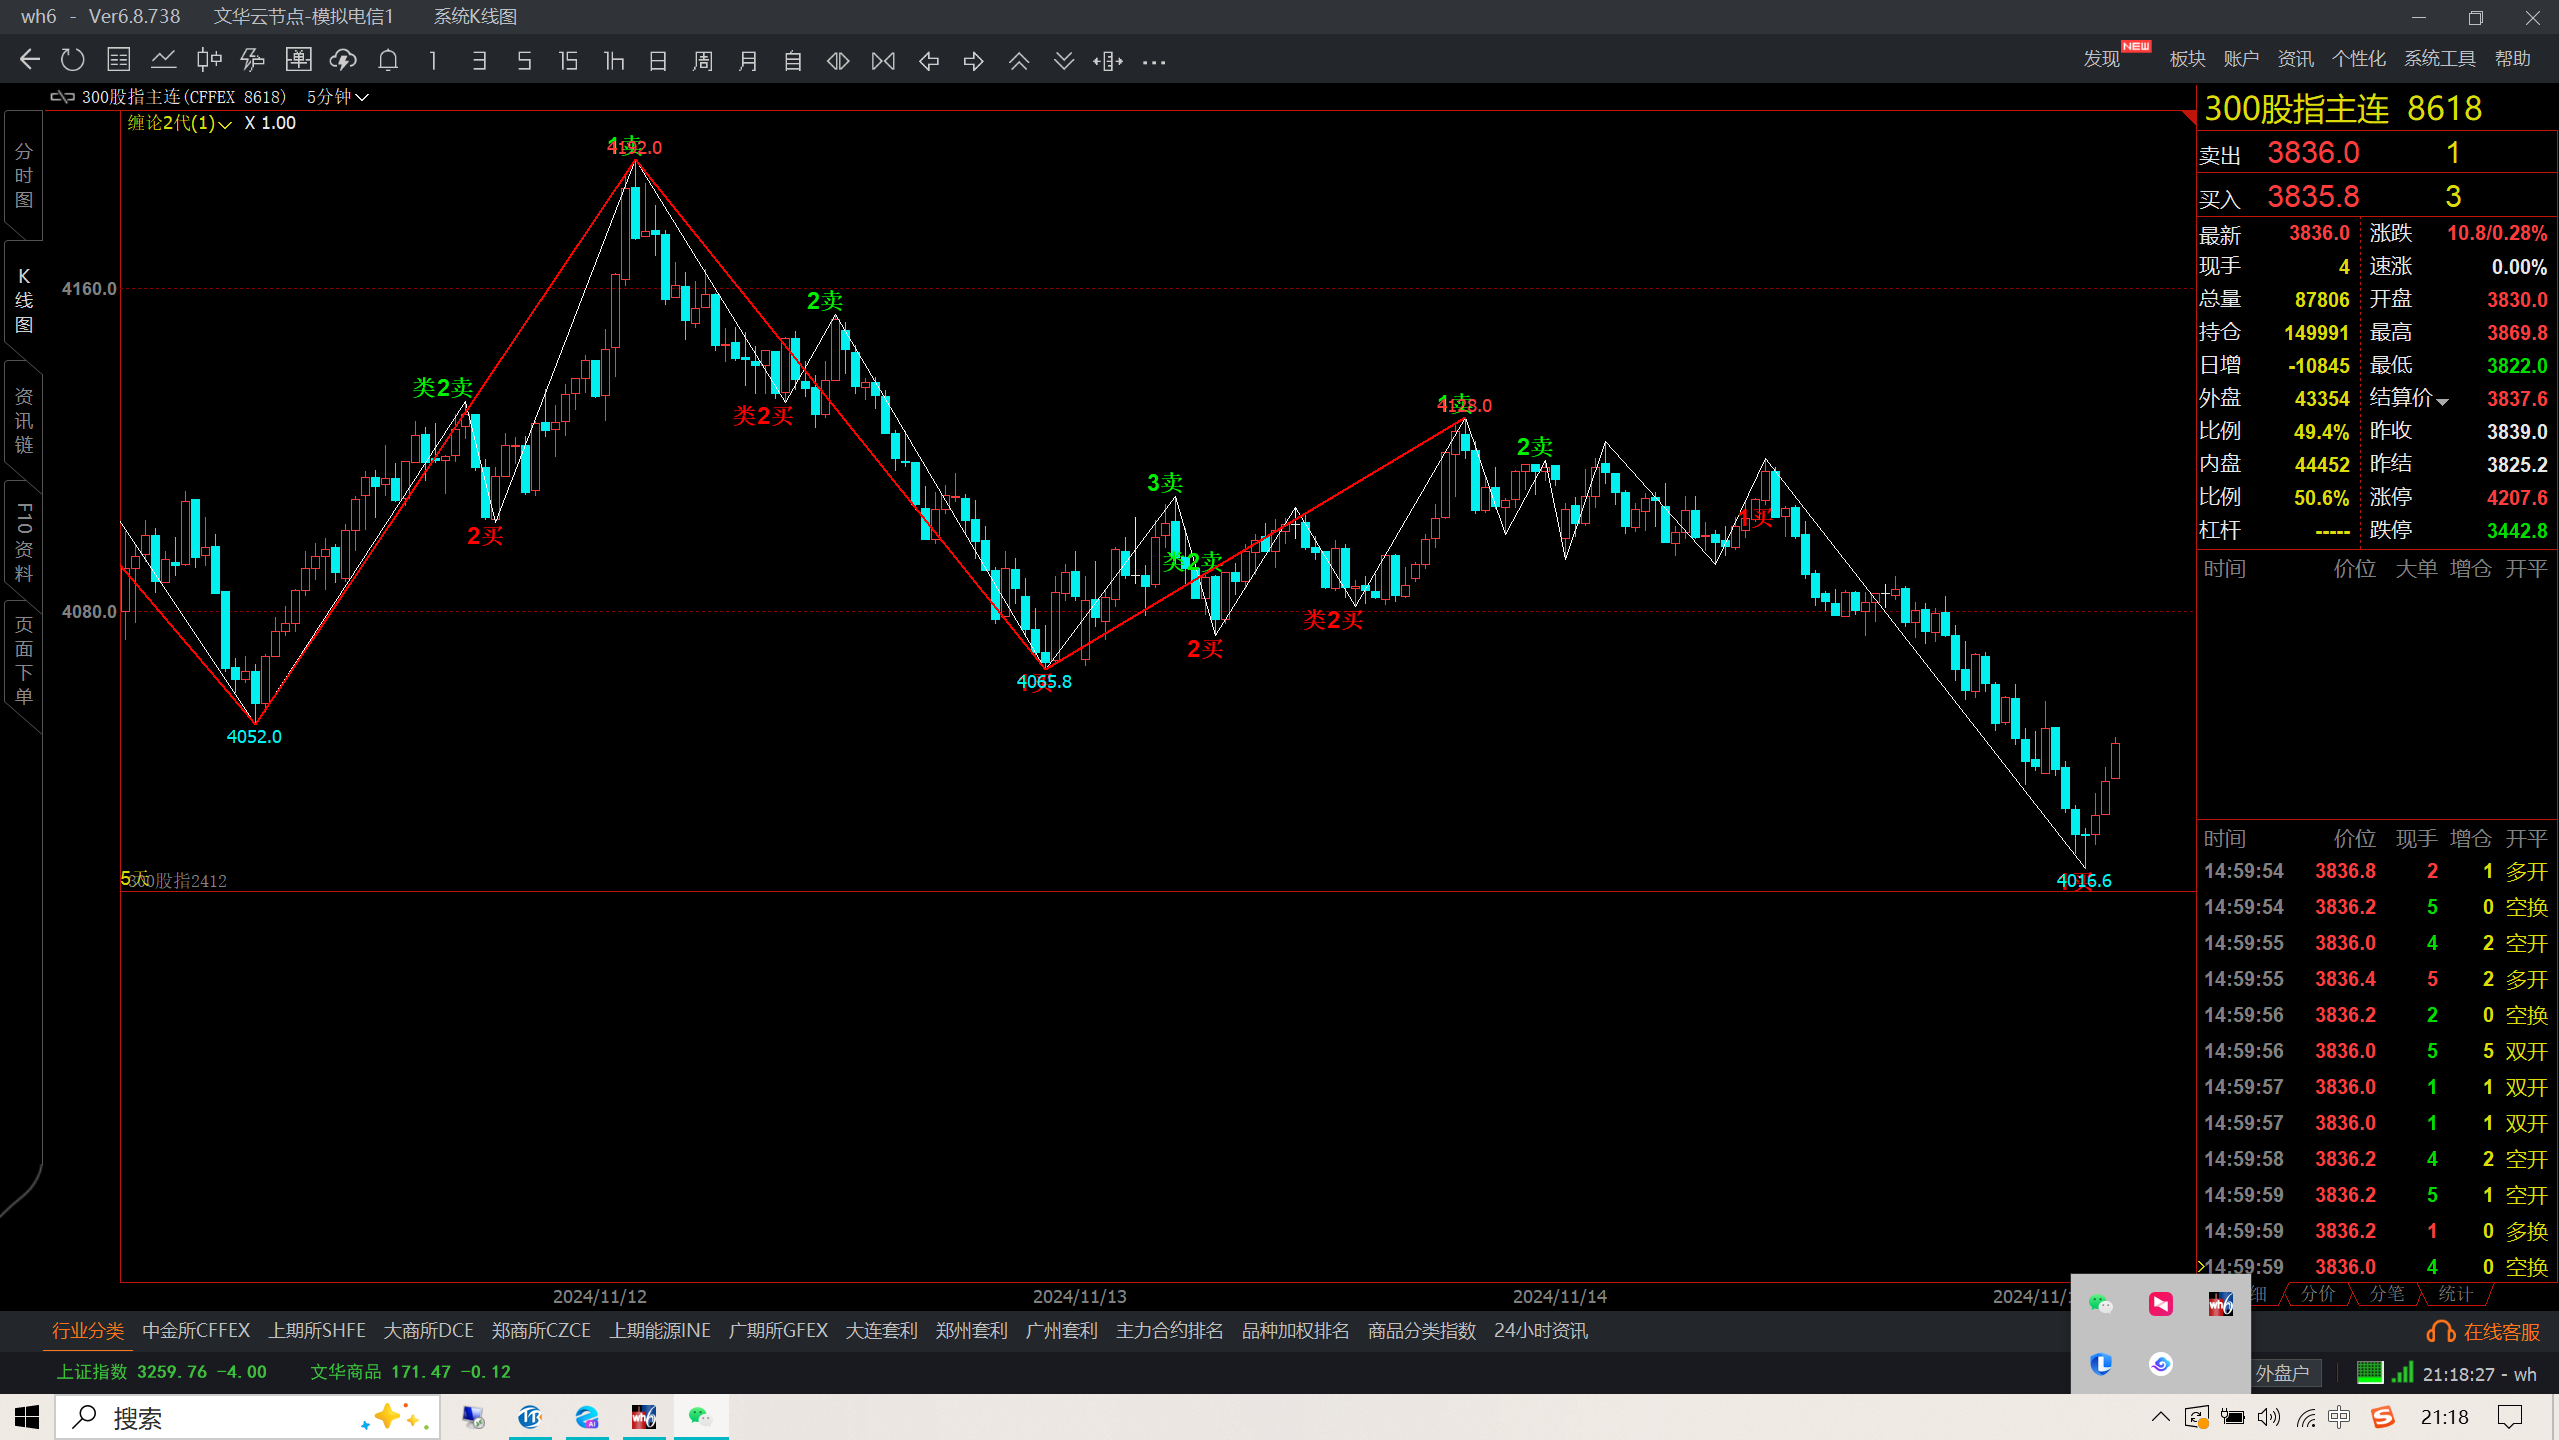Switch to the 统计 tab
Viewport: 2559px width, 1440px height.
click(2455, 1294)
